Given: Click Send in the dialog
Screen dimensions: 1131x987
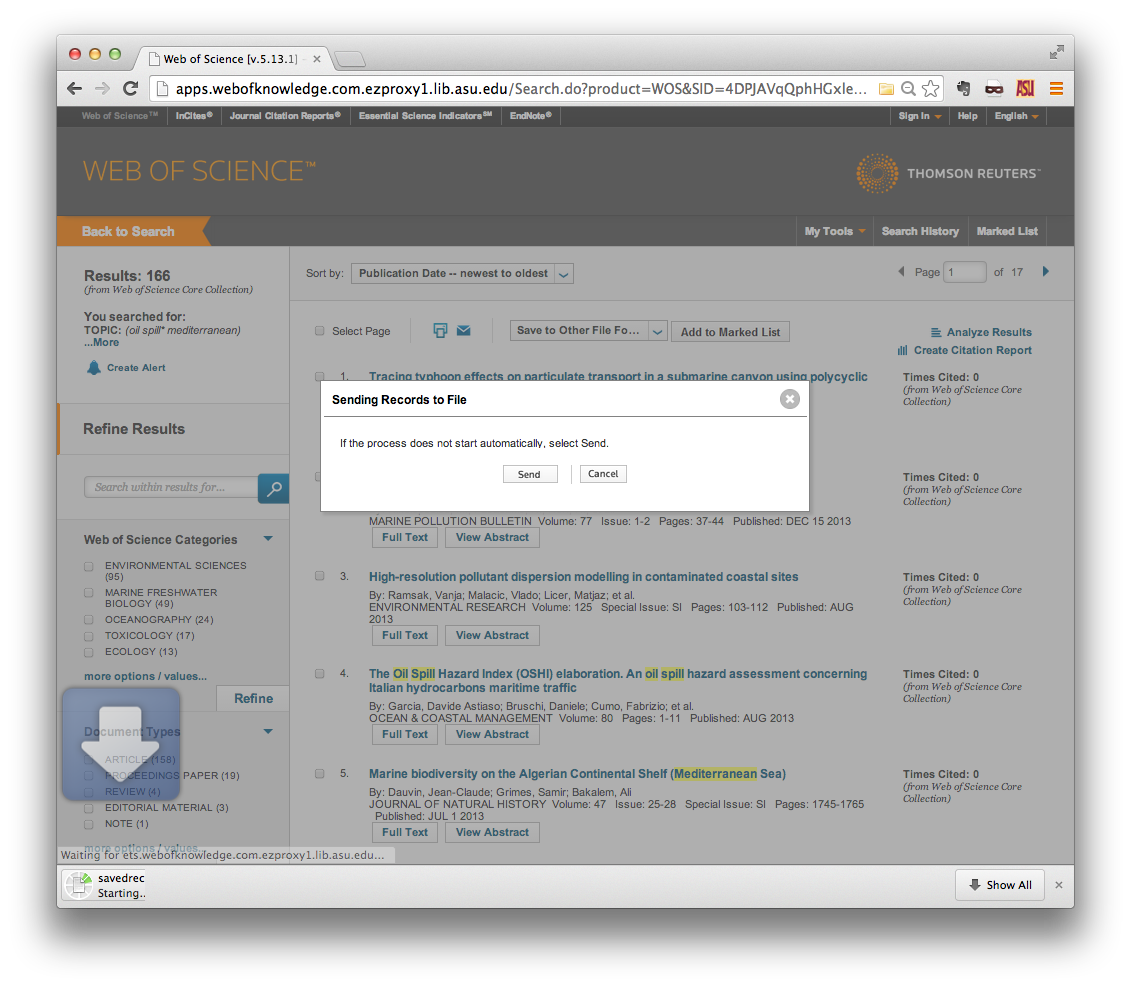Looking at the screenshot, I should pos(529,474).
